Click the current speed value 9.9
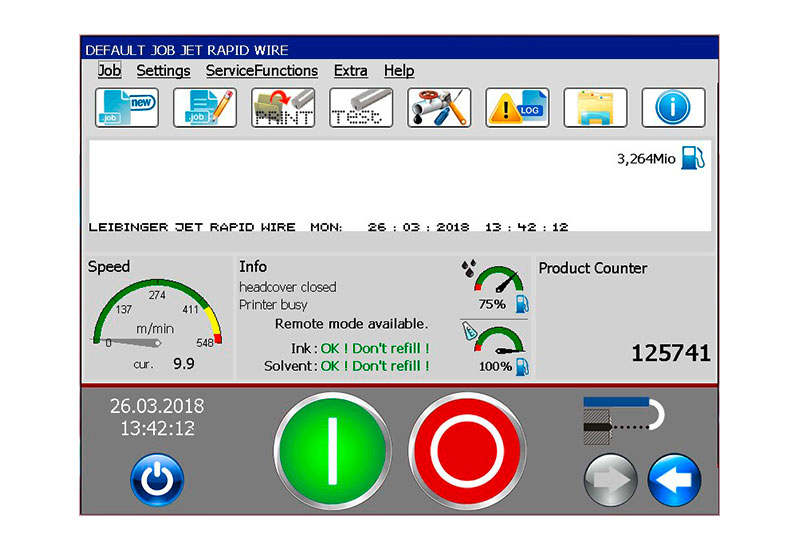This screenshot has width=800, height=550. pyautogui.click(x=184, y=363)
